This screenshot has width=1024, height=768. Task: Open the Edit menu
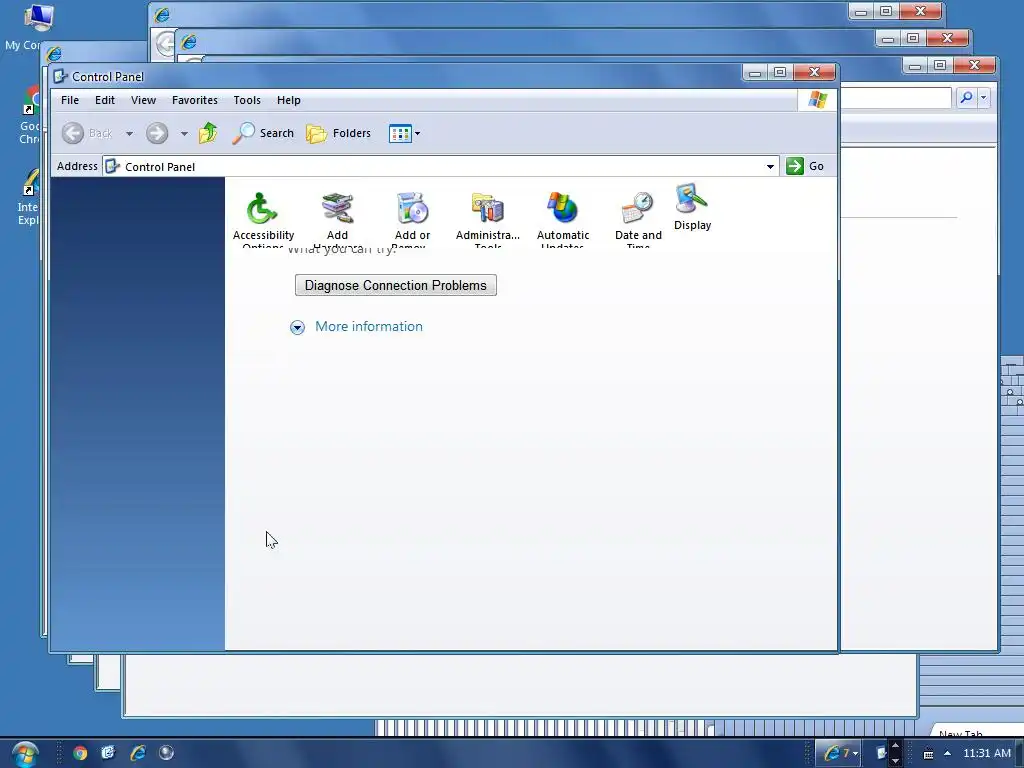104,100
